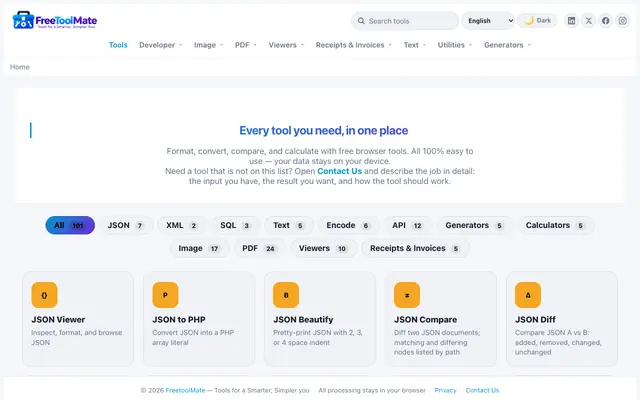Filter tools by JSON
Screen dimensions: 640x400
126,225
